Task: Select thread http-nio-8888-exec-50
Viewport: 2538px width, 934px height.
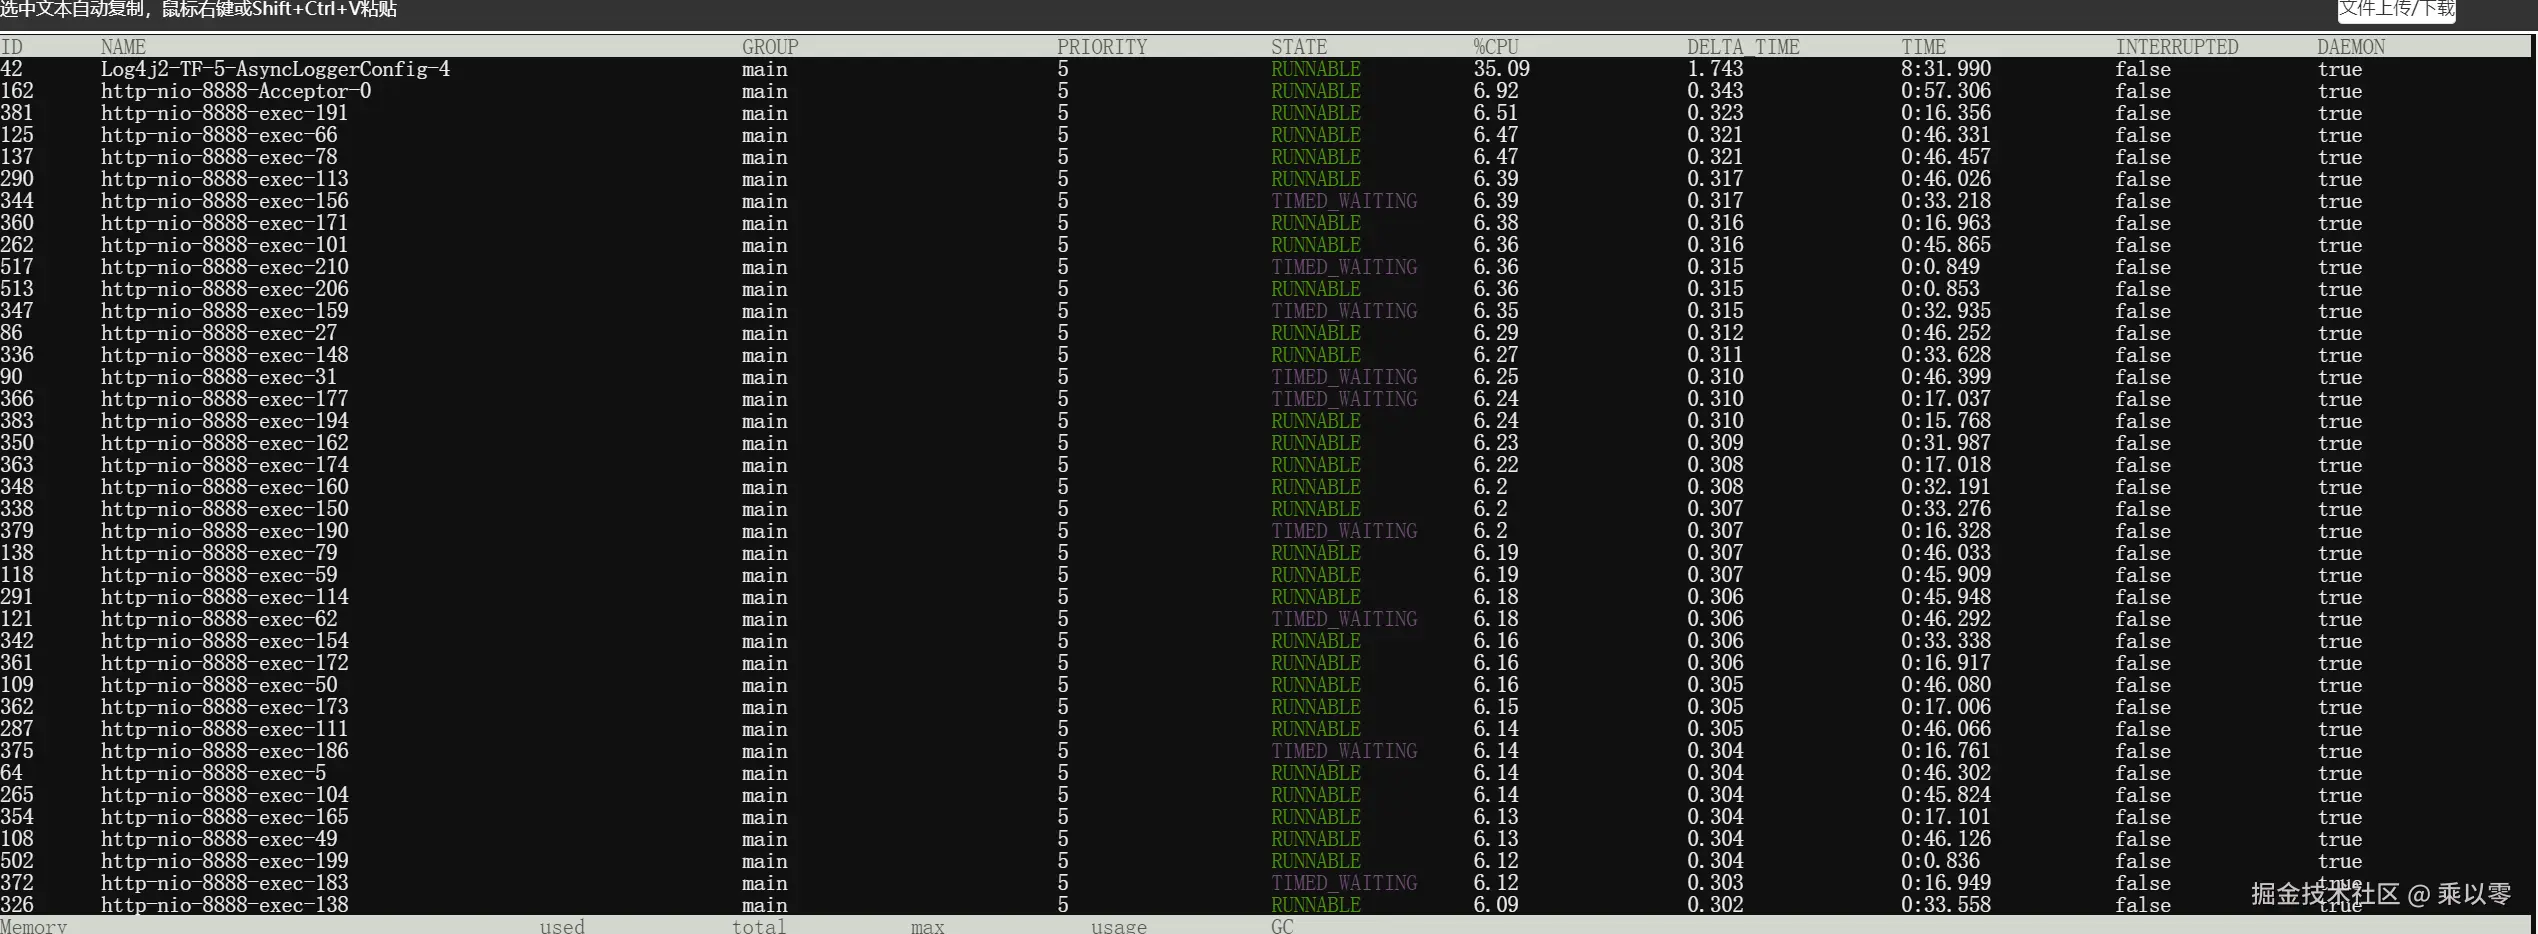Action: click(x=219, y=685)
